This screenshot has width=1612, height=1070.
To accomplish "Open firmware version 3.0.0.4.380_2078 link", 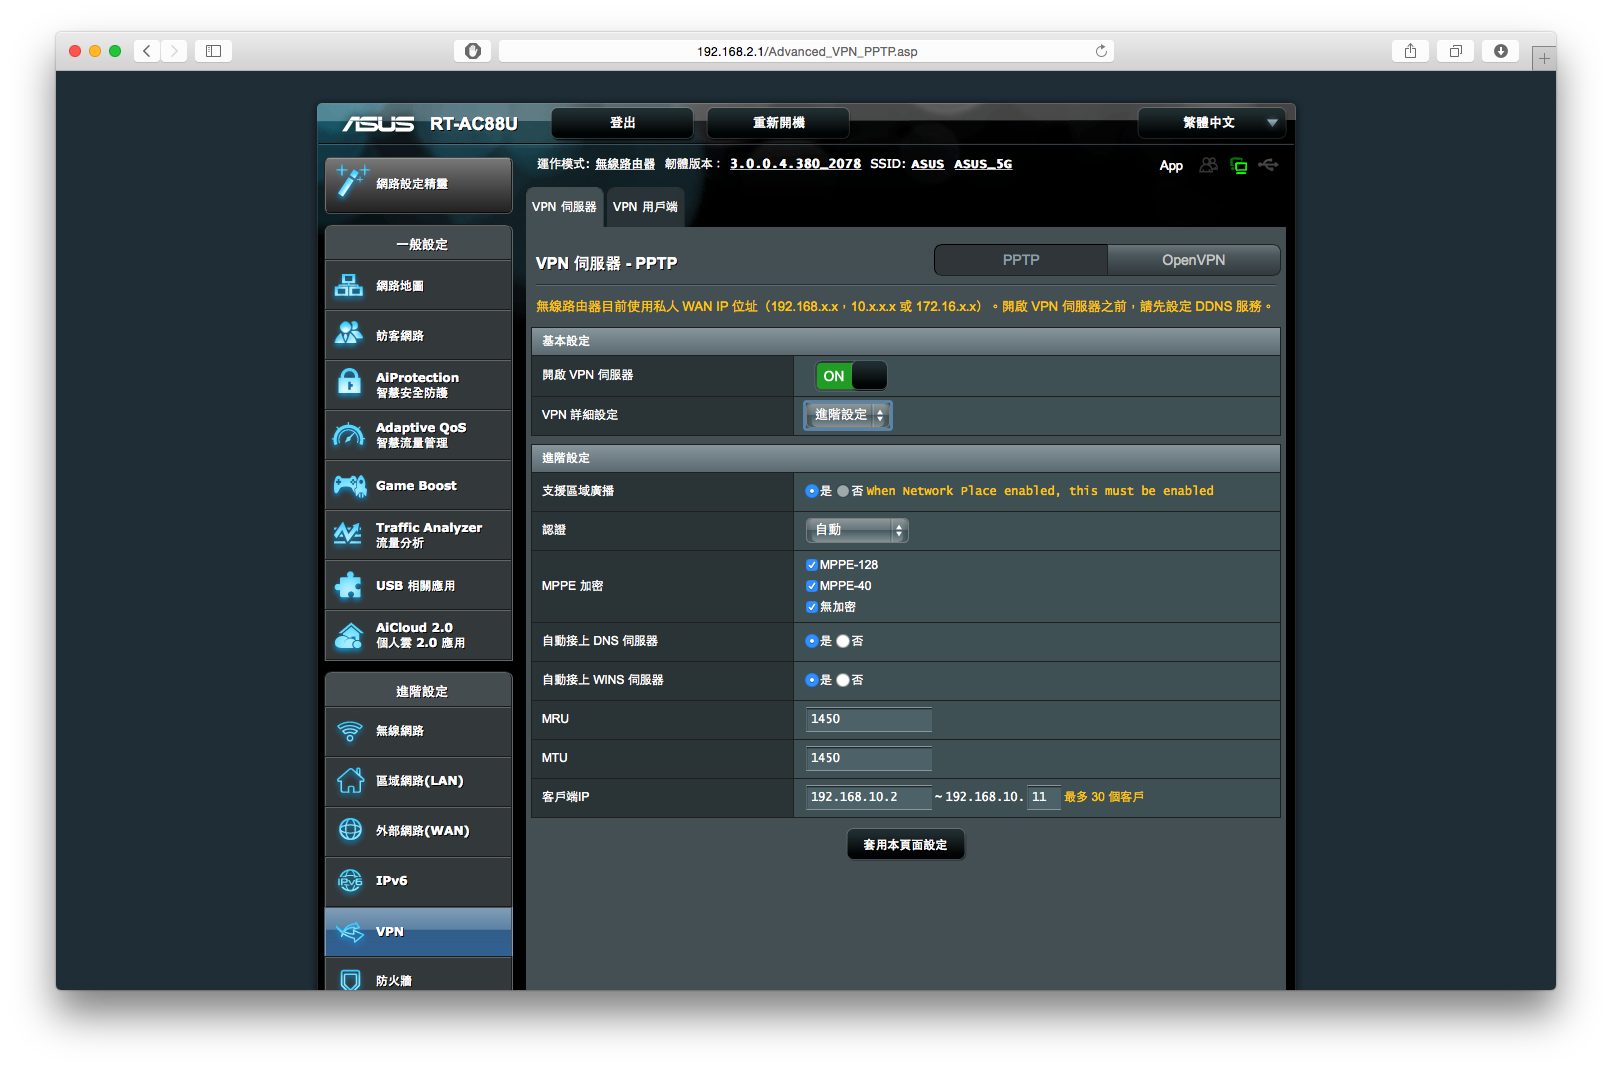I will (x=795, y=164).
